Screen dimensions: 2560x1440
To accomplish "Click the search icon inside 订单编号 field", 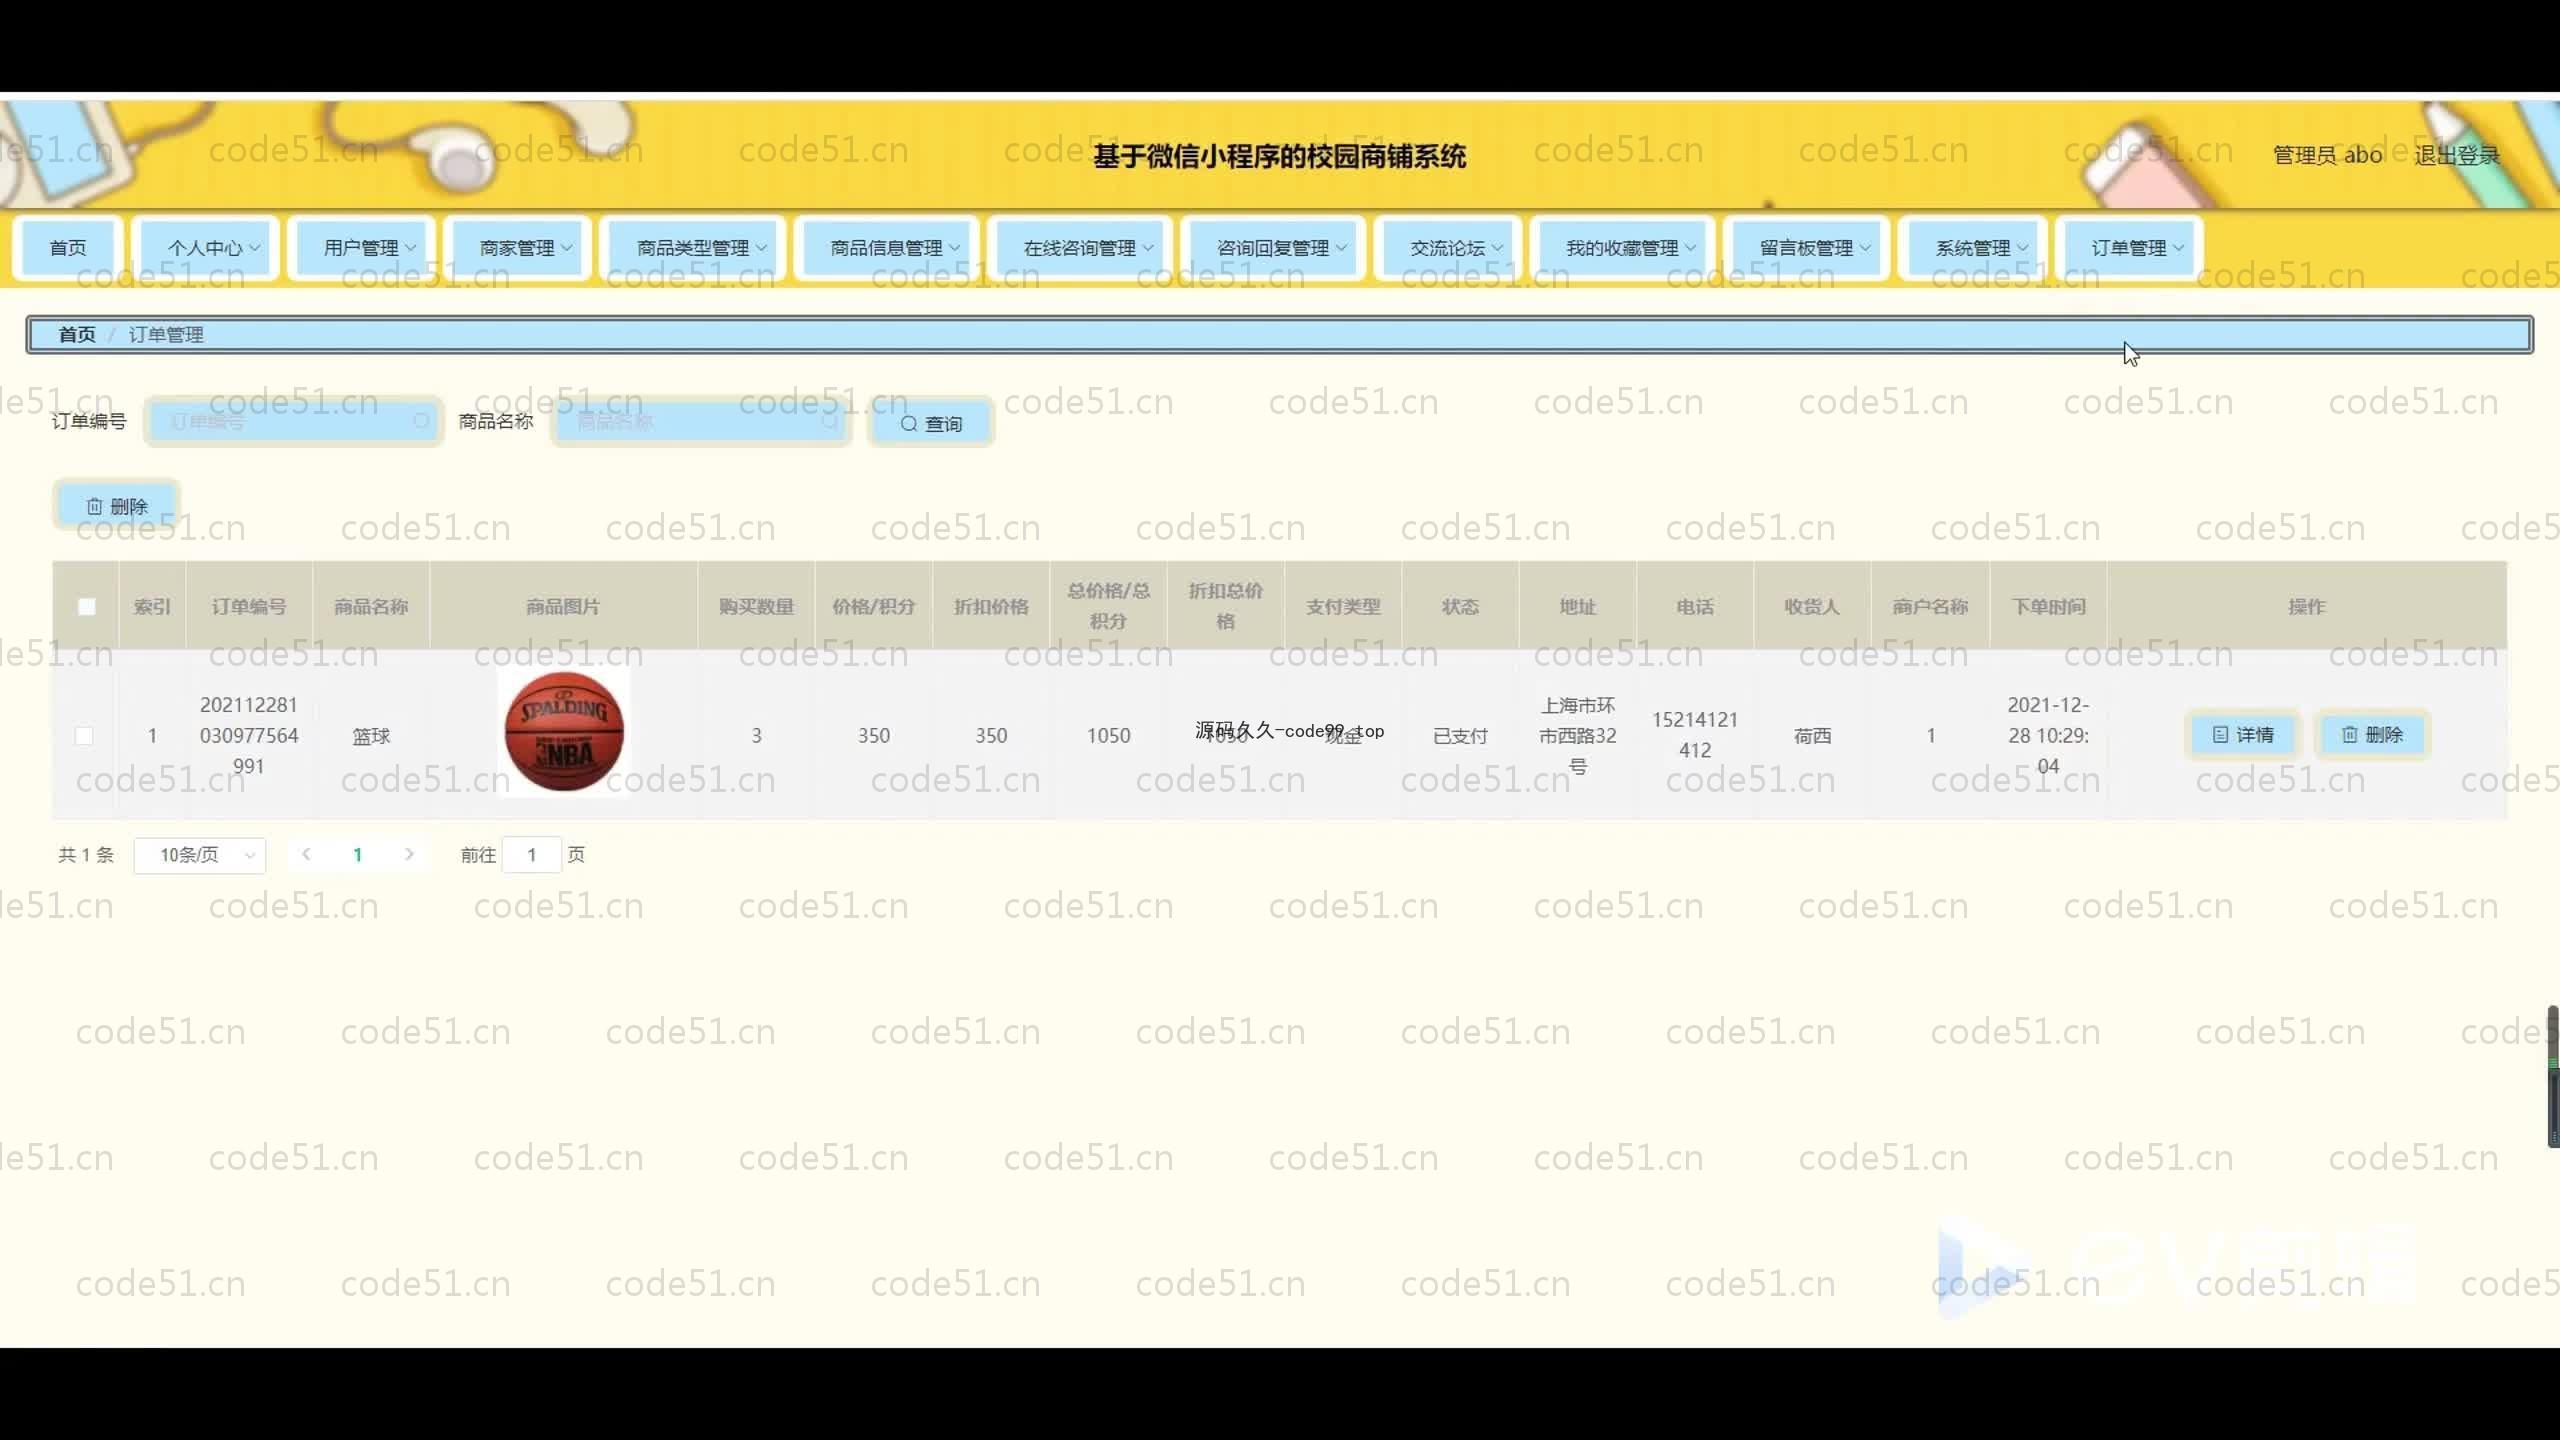I will pyautogui.click(x=421, y=421).
